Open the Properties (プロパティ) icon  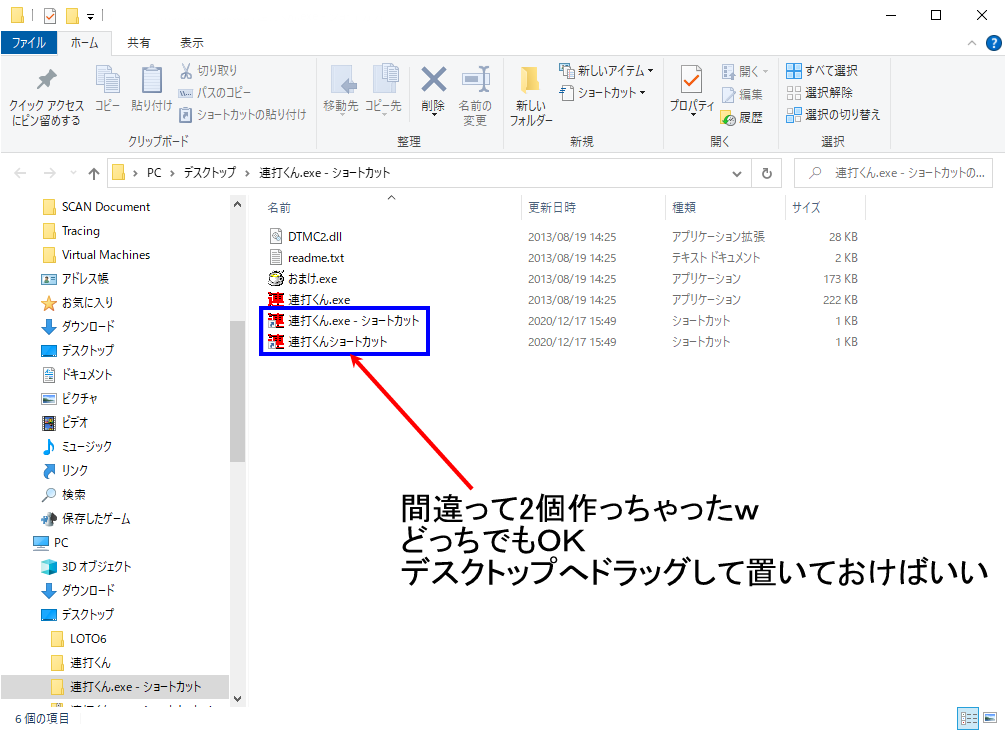pos(691,81)
